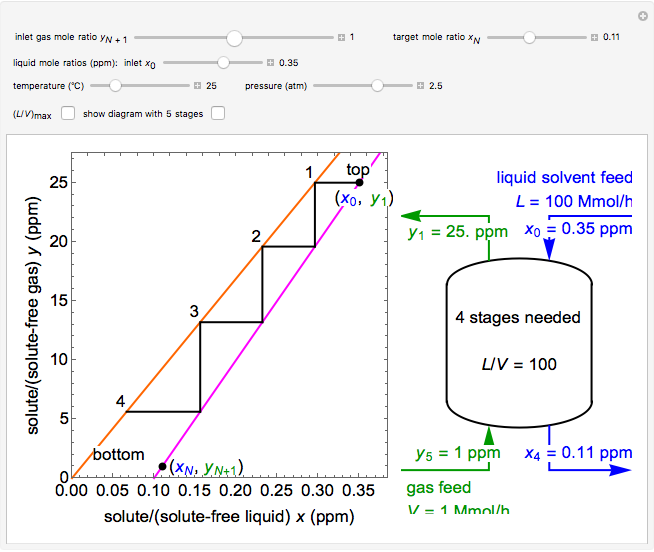Click the inlet gas mole ratio slider thumb
Screen dimensions: 654x552
(234, 38)
